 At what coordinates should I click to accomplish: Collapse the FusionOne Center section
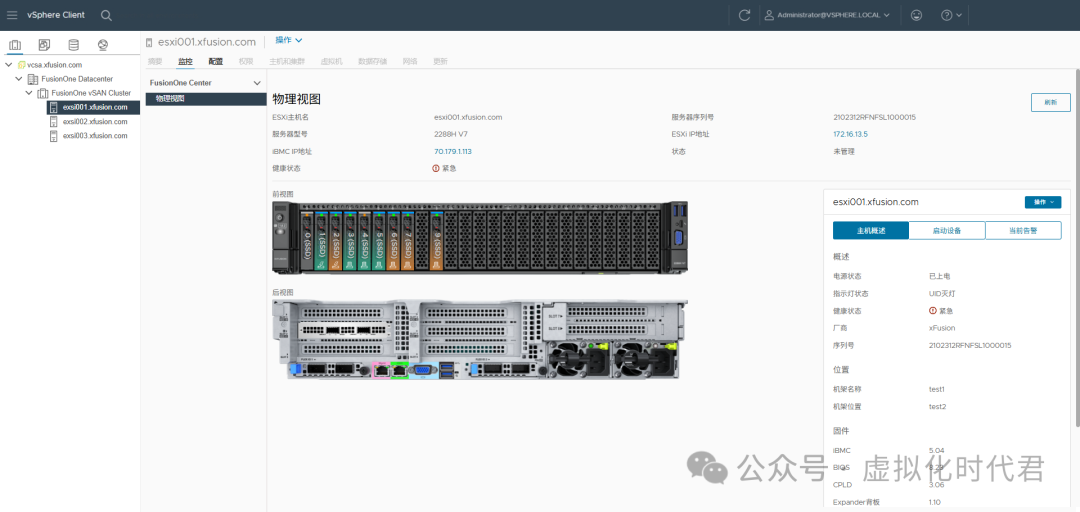click(x=257, y=83)
